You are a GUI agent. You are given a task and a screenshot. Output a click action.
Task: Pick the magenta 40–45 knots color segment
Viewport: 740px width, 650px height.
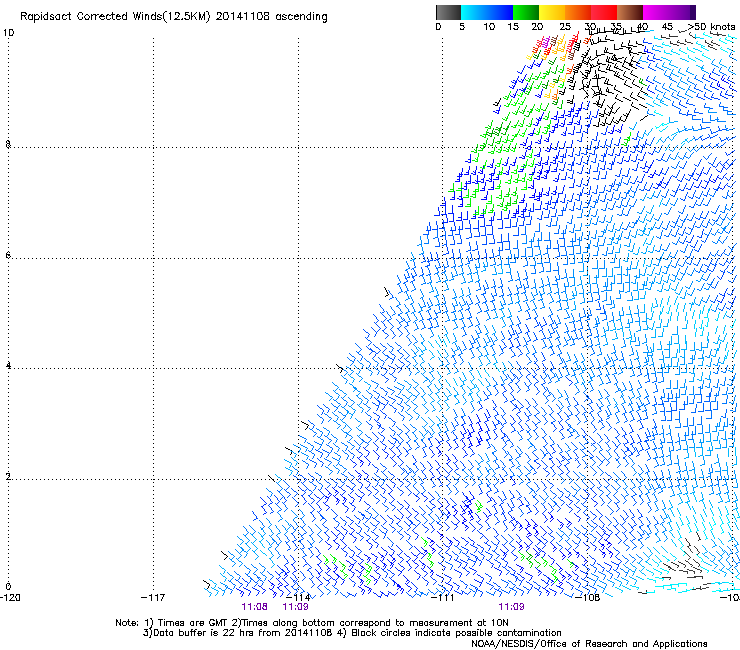[656, 12]
